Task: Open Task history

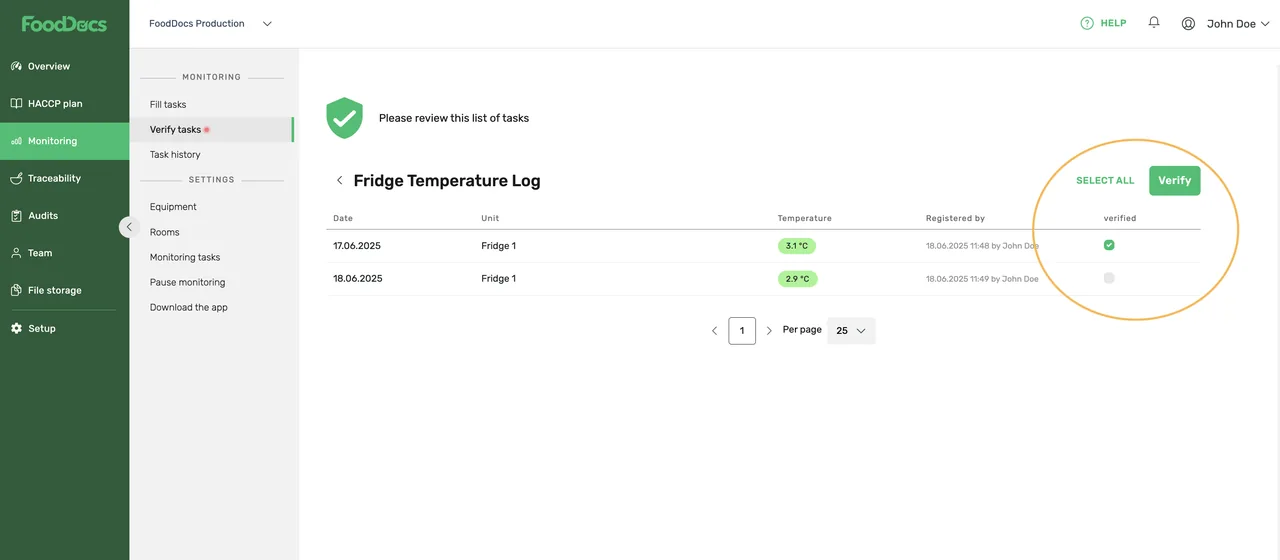Action: pyautogui.click(x=175, y=154)
